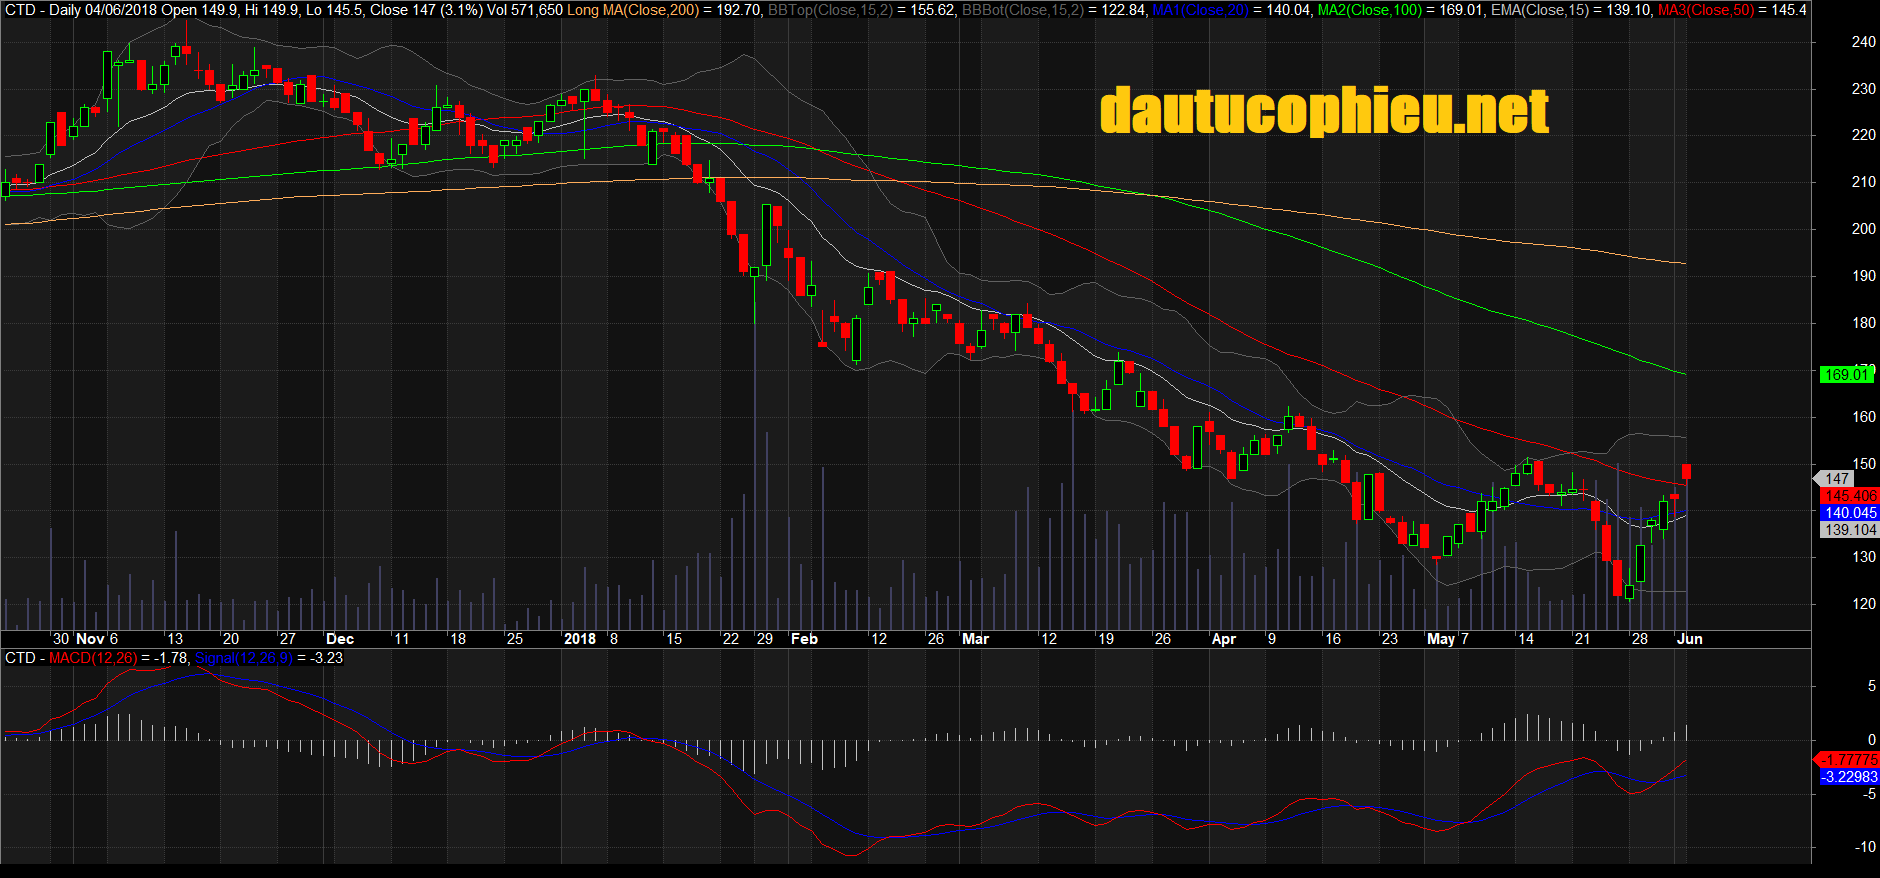Click the 240 price axis label
This screenshot has height=878, width=1880.
tap(1863, 42)
